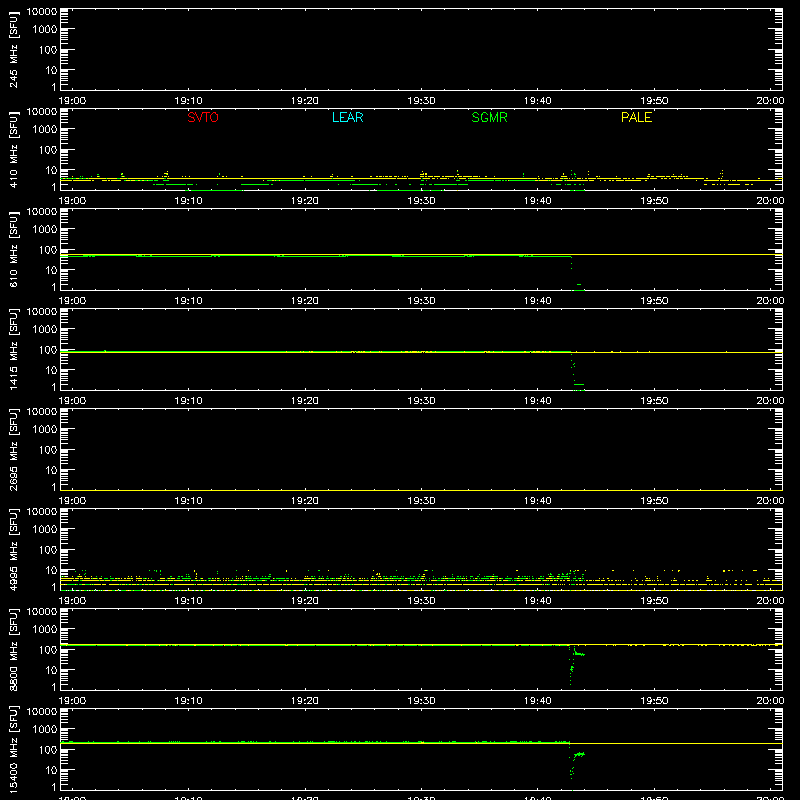
Task: Click the 19:10 tick under the 410 MHz panel
Action: 189,201
